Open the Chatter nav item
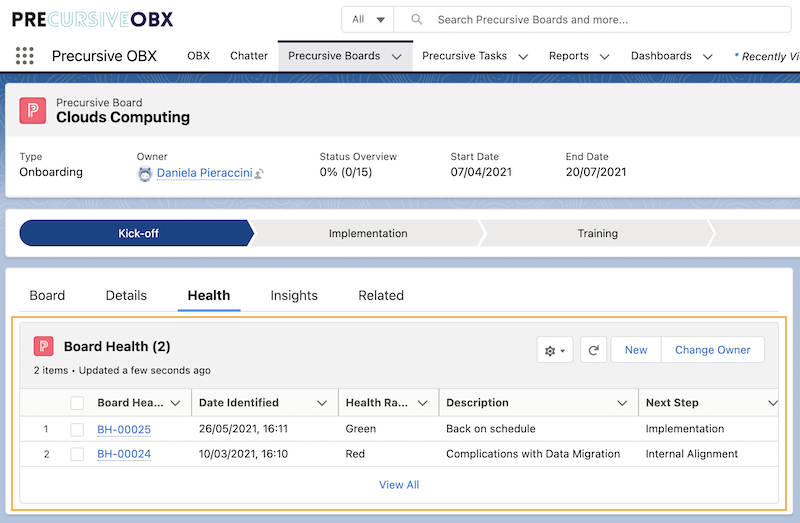Viewport: 800px width, 523px height. 249,56
